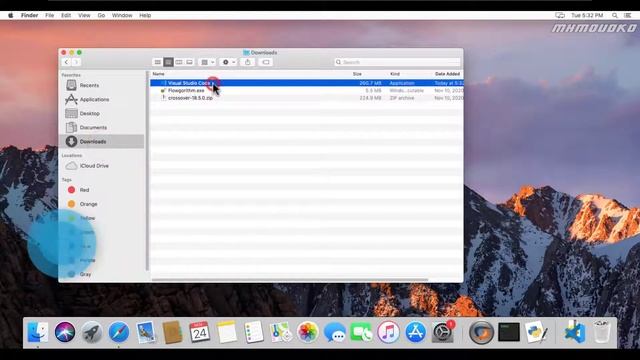Image resolution: width=640 pixels, height=360 pixels.
Task: Switch to cover flow view
Action: (189, 62)
